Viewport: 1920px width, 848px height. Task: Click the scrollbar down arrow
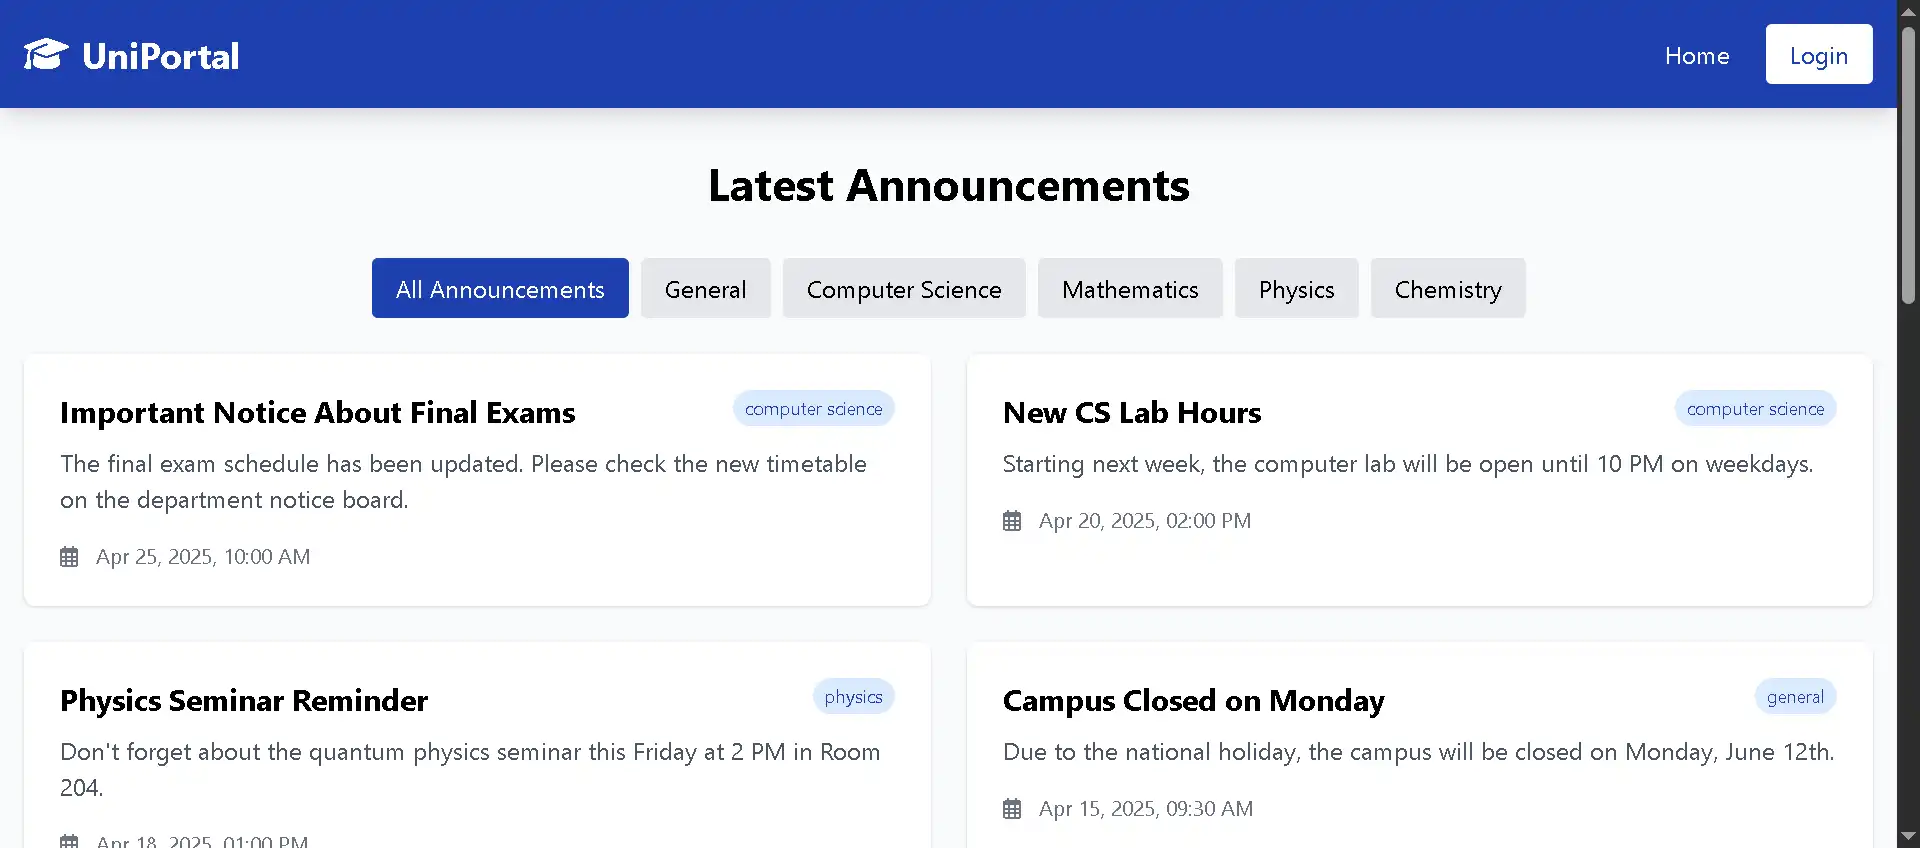click(x=1908, y=837)
